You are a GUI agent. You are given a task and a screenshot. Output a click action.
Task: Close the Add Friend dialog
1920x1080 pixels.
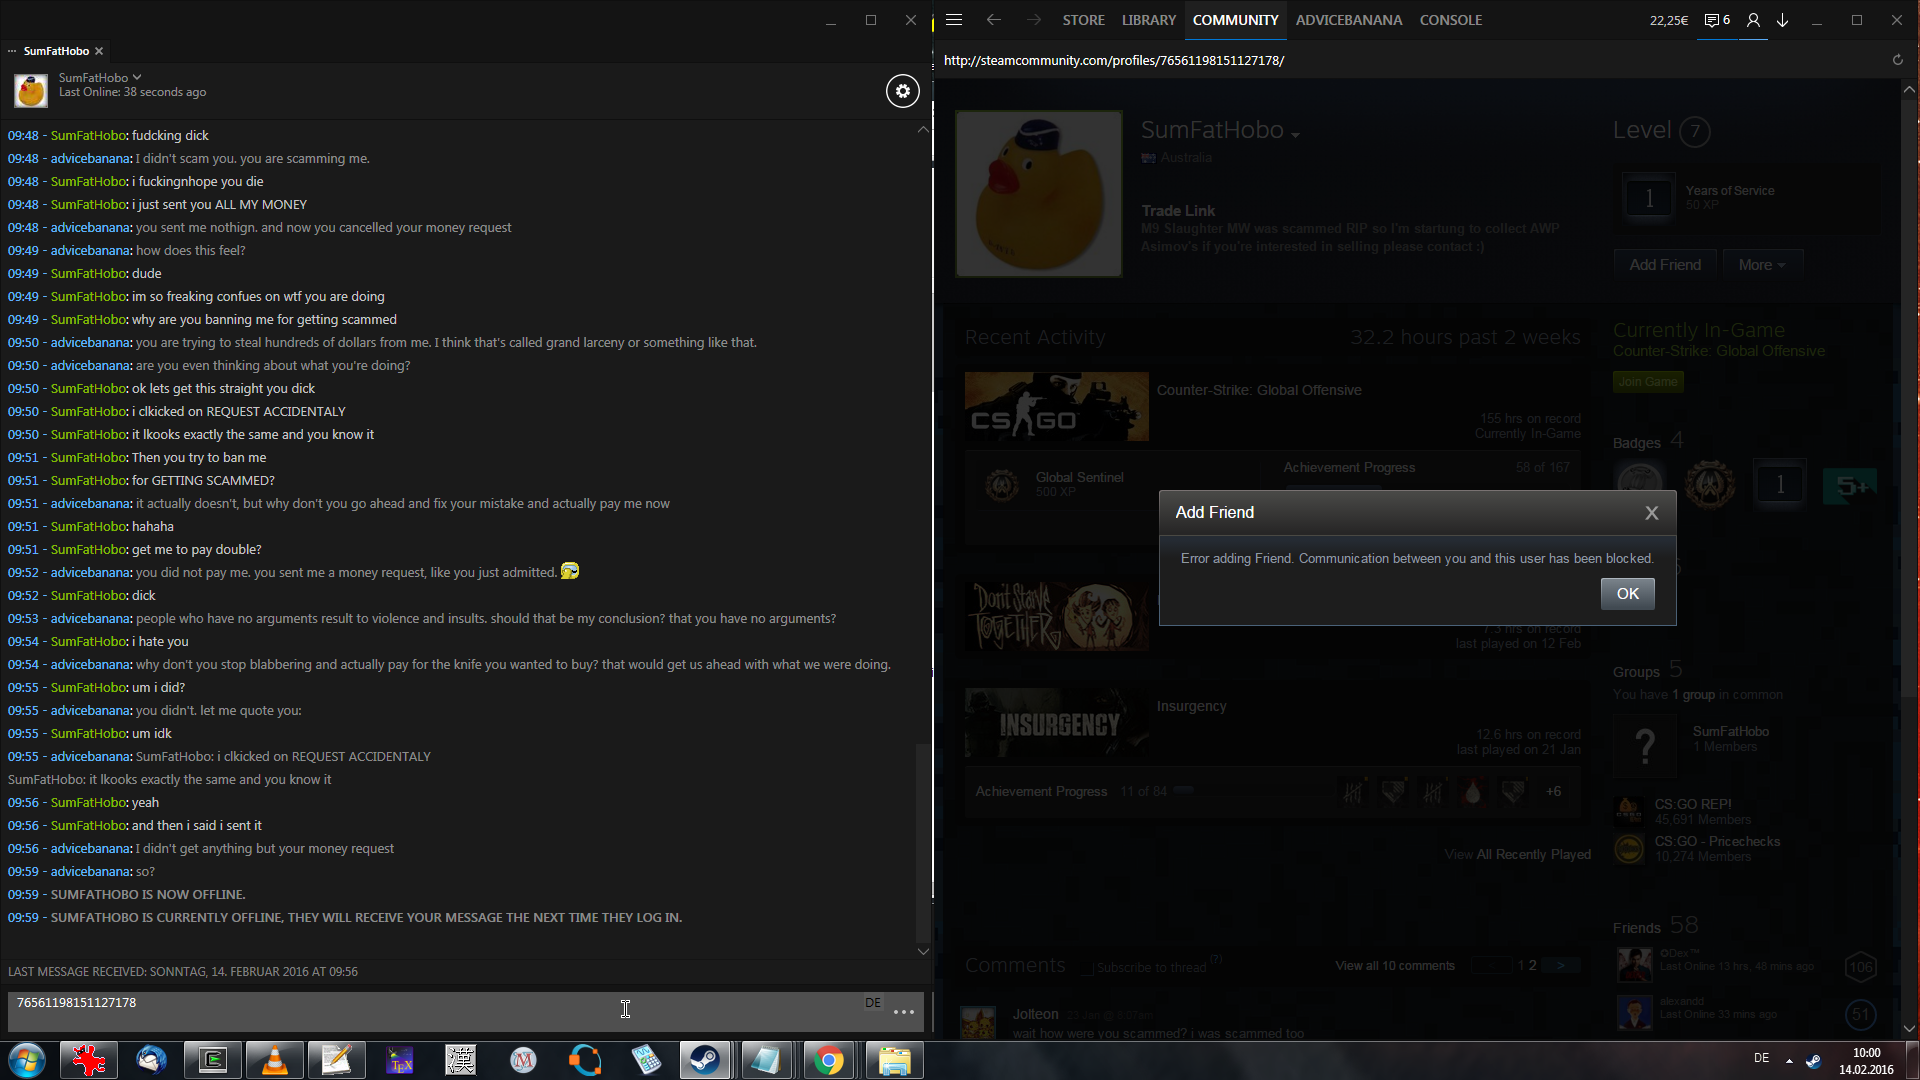[x=1651, y=513]
